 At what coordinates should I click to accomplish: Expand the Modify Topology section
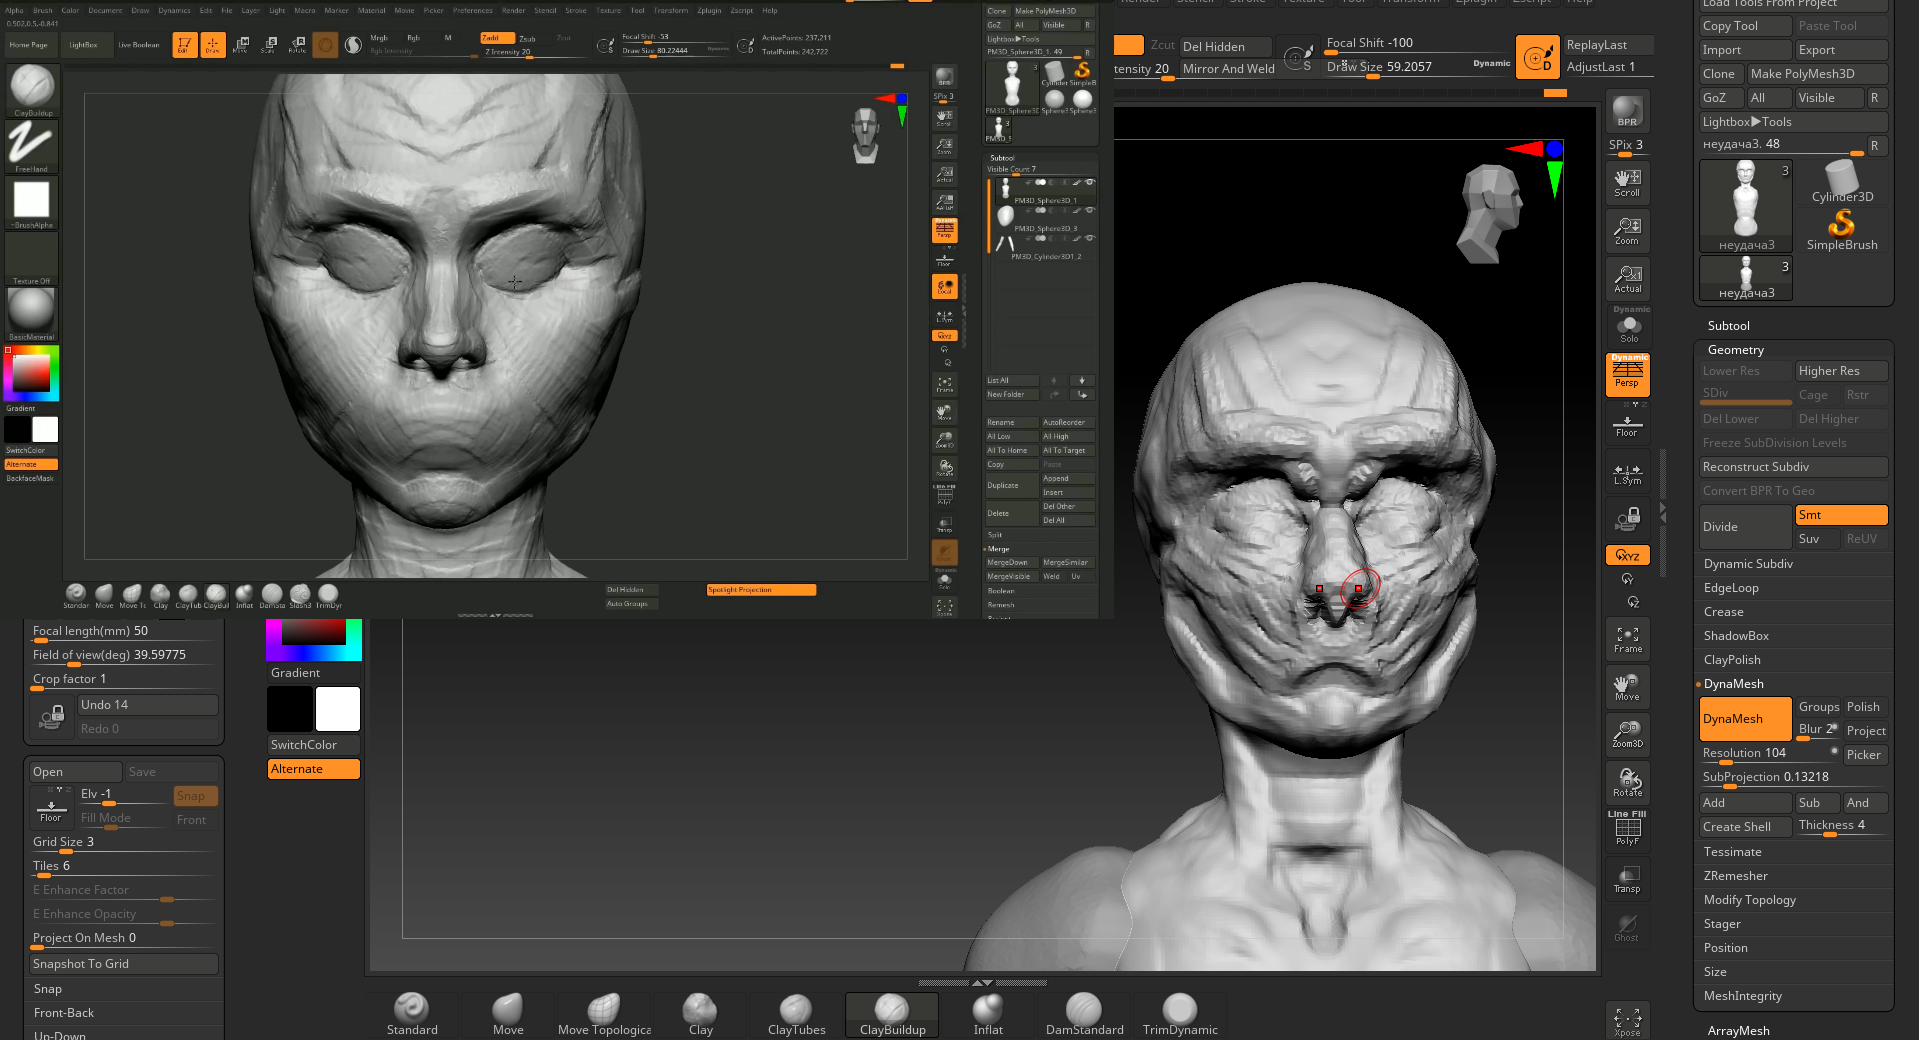pyautogui.click(x=1749, y=900)
